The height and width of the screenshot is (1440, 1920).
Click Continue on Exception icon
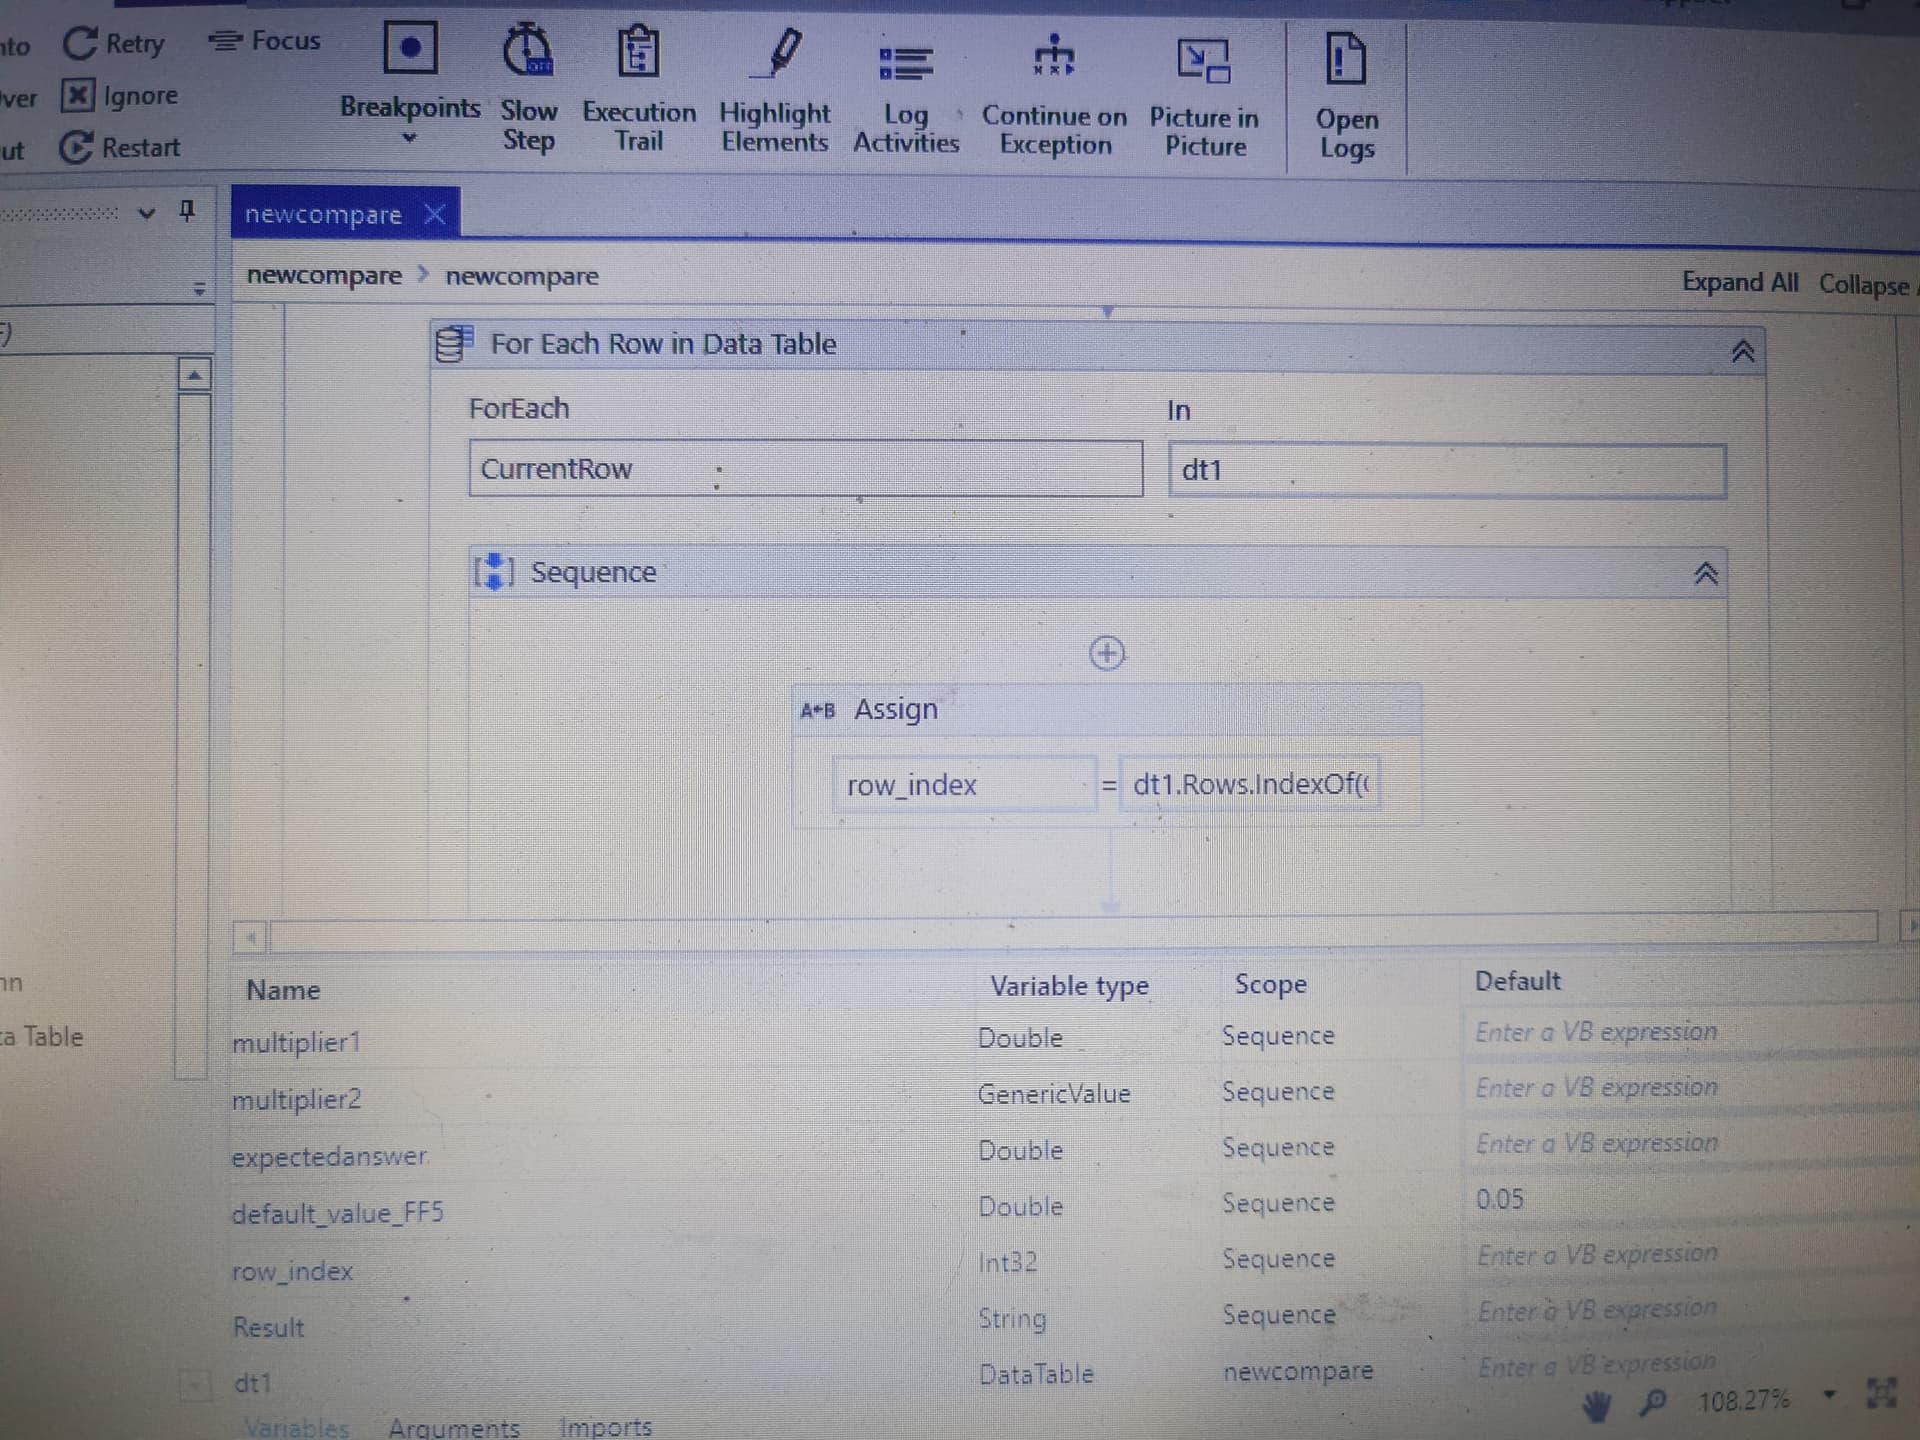click(x=1053, y=56)
